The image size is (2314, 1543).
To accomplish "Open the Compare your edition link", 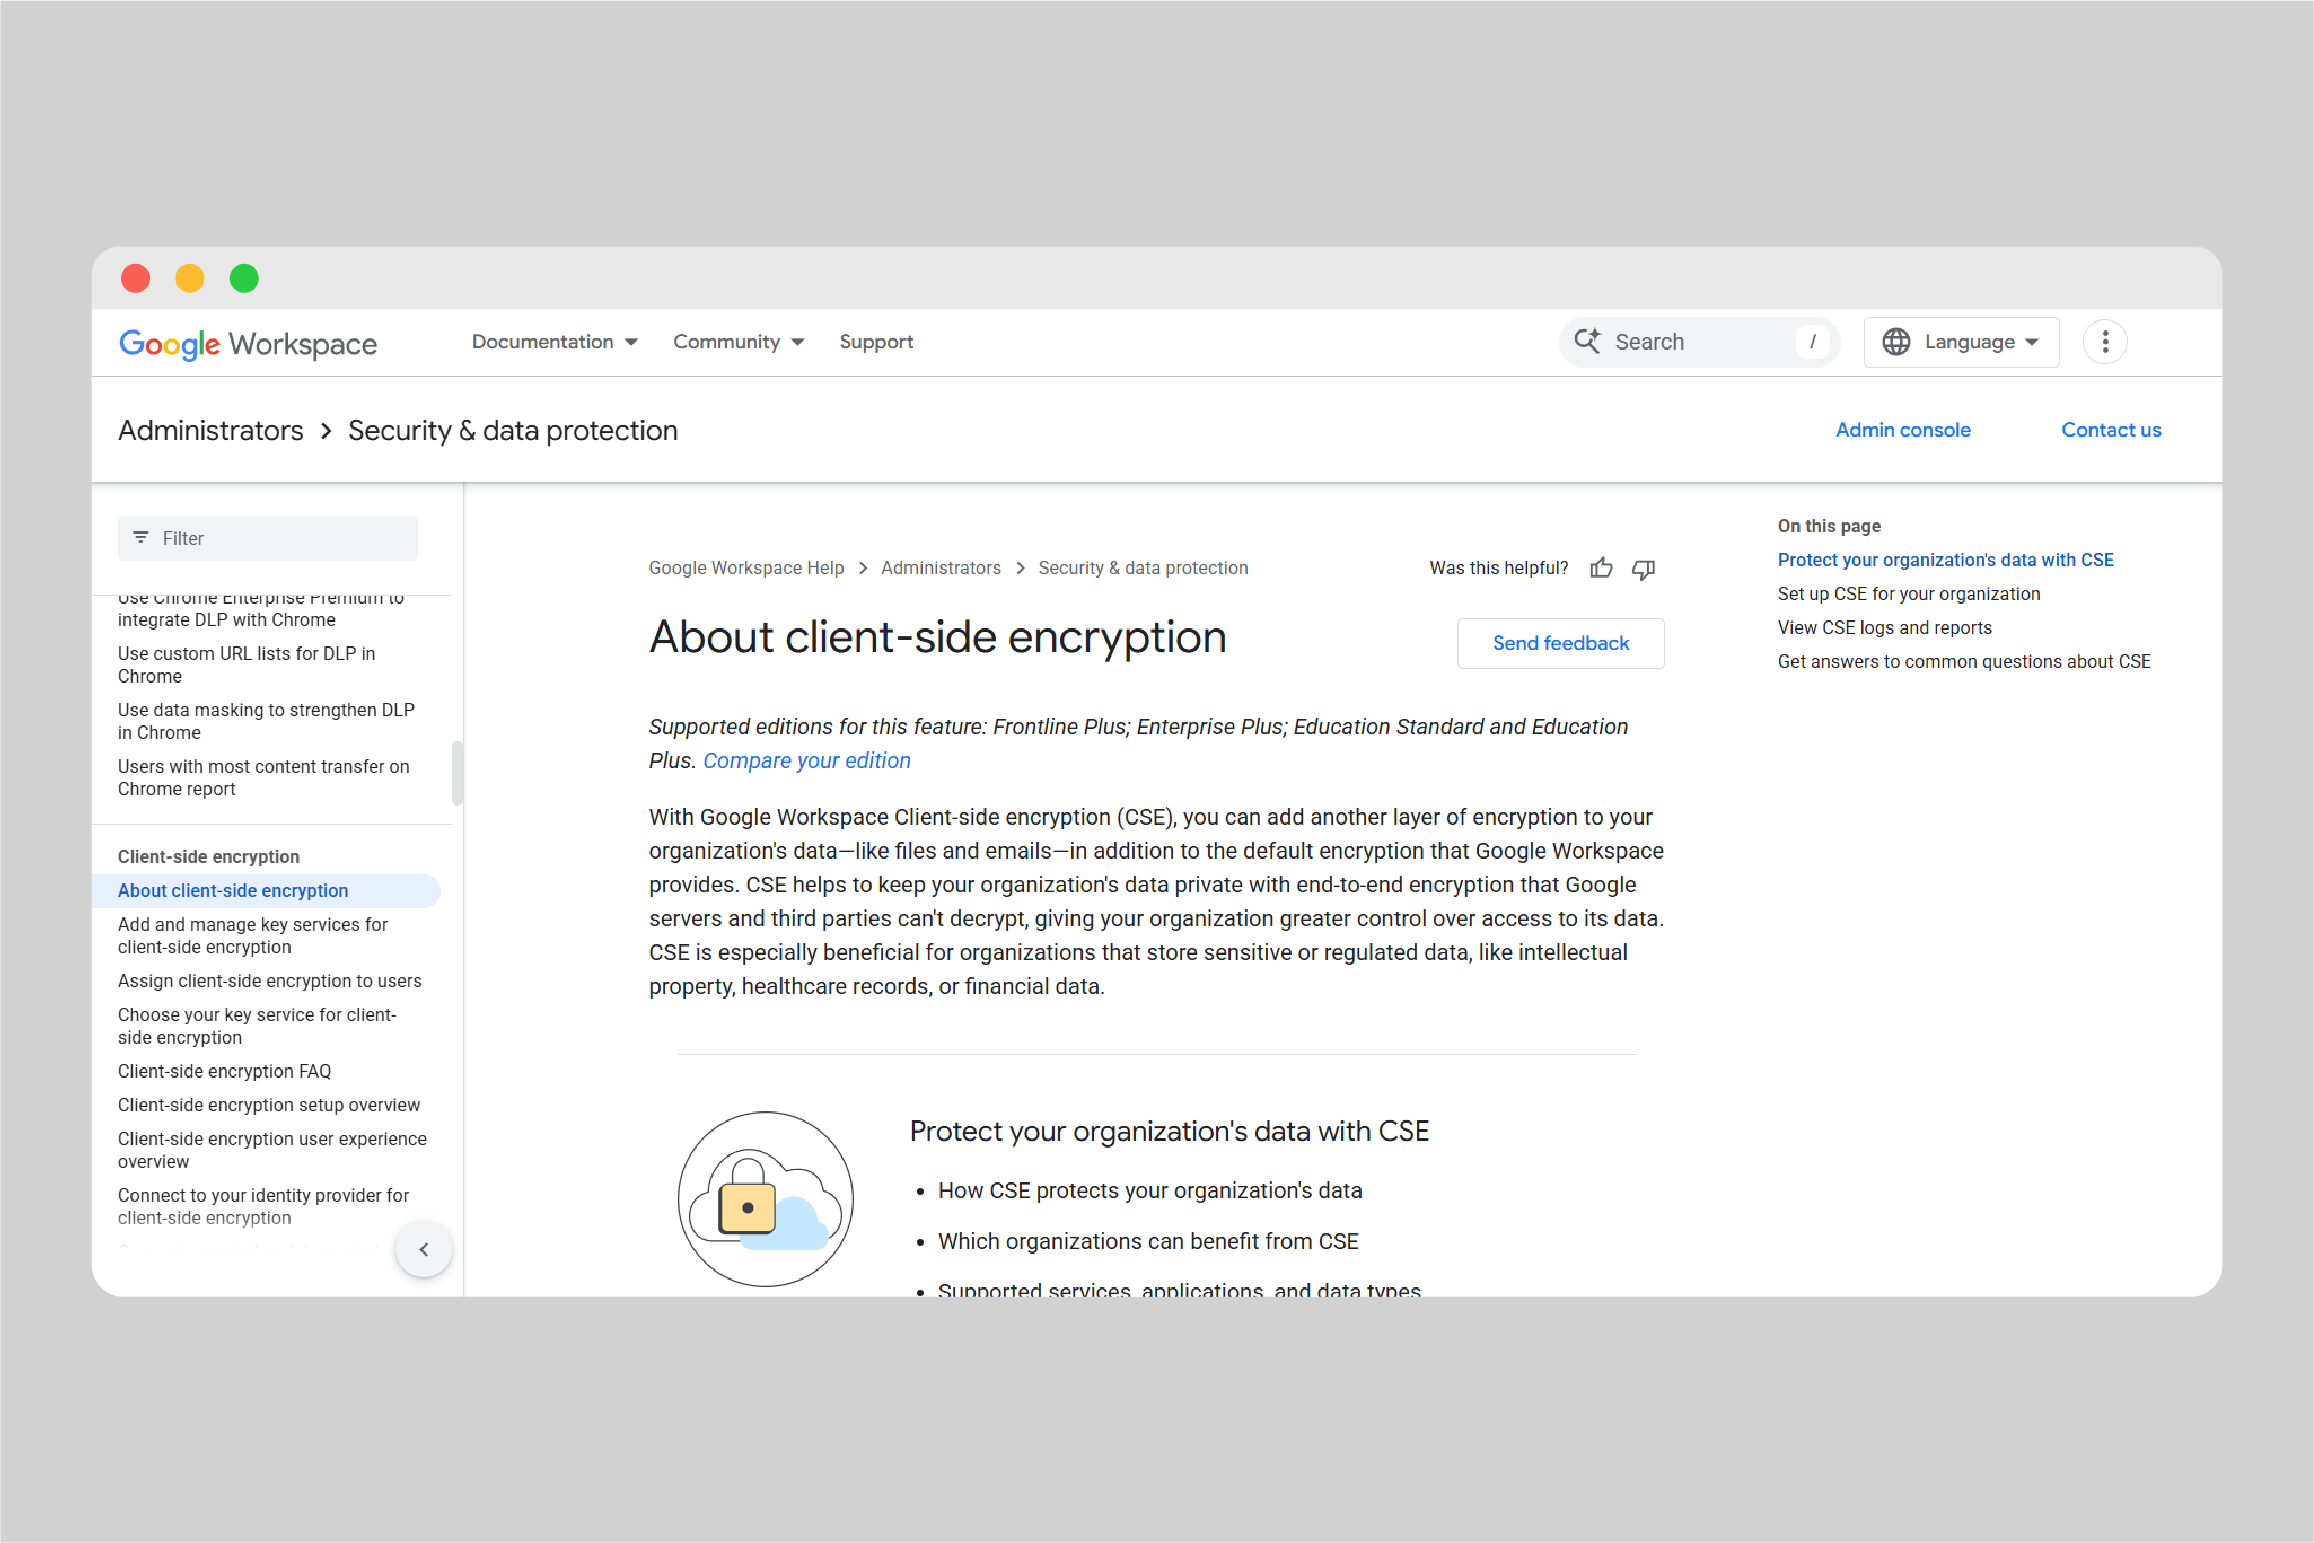I will coord(807,760).
